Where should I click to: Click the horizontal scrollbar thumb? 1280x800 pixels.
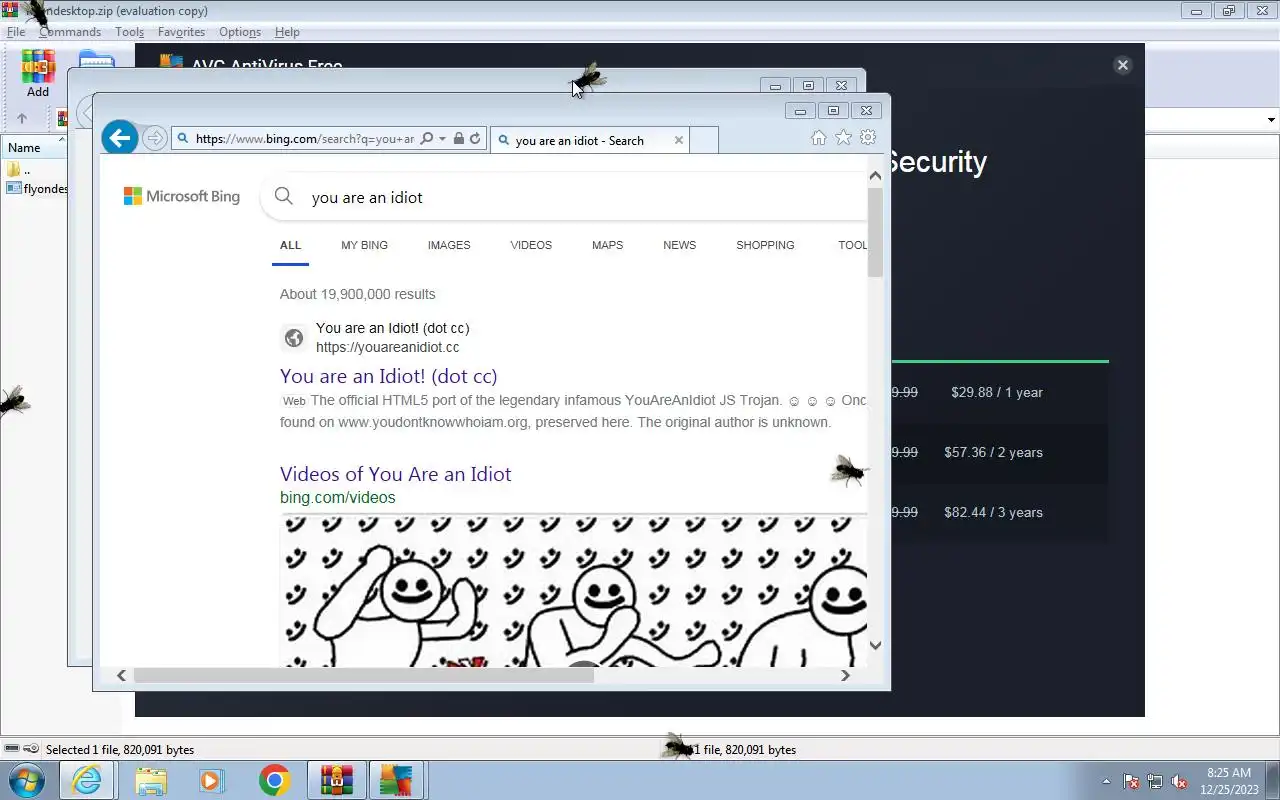tap(364, 675)
